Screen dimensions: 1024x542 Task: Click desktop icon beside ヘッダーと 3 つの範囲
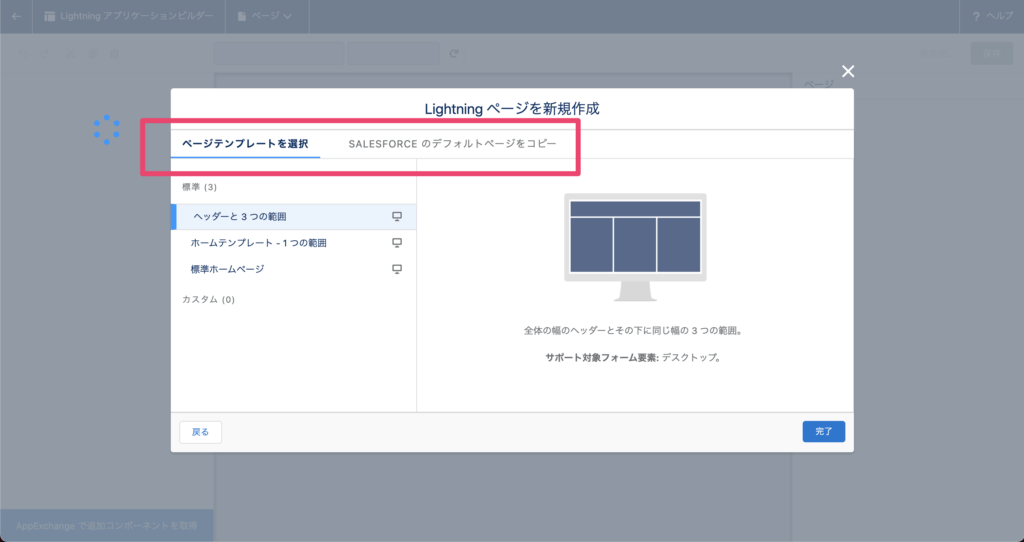click(x=397, y=216)
